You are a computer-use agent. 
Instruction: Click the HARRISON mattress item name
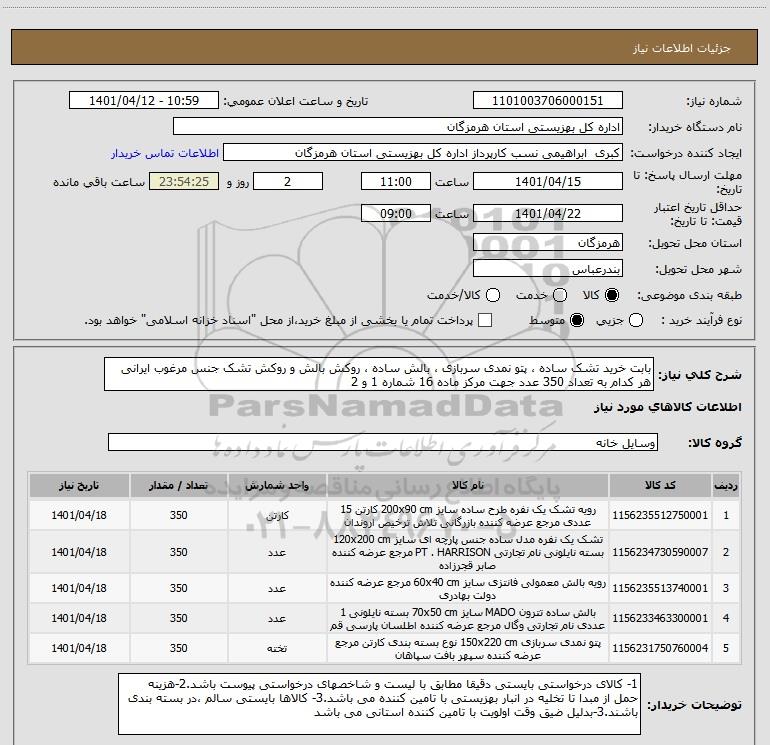pos(468,552)
